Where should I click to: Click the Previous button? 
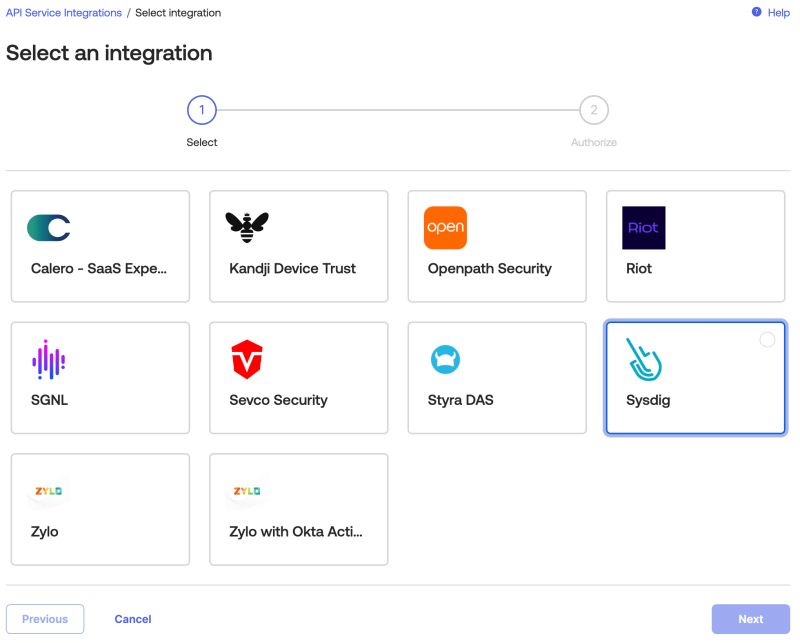click(45, 618)
